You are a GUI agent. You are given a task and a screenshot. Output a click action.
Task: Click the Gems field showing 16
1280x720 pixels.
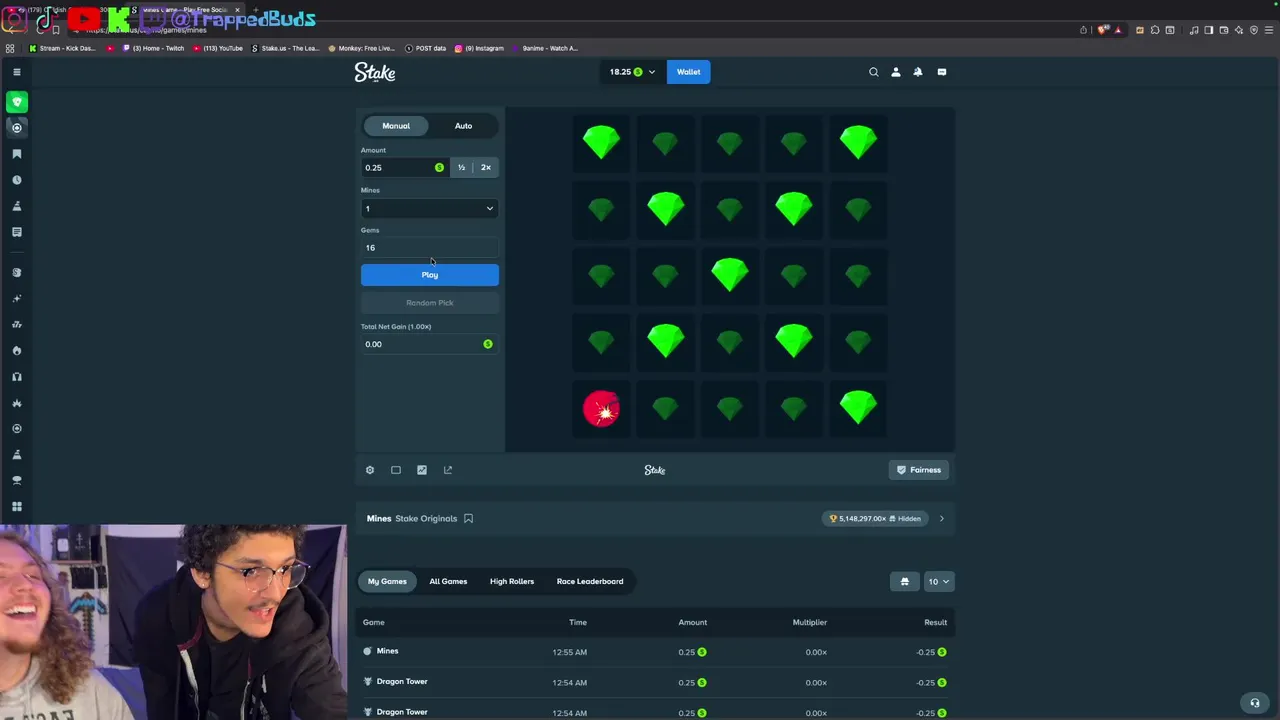[429, 247]
